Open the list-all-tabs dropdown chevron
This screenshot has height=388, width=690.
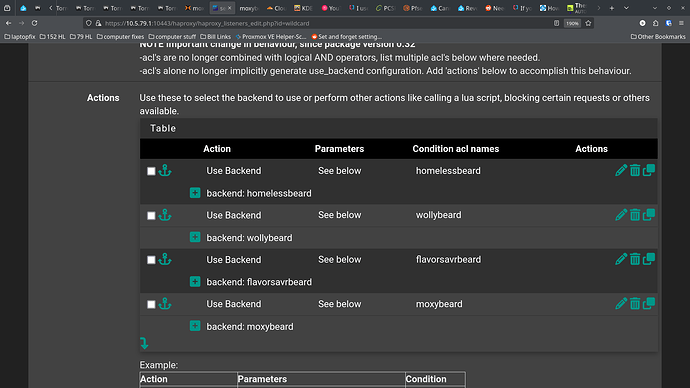[x=626, y=8]
